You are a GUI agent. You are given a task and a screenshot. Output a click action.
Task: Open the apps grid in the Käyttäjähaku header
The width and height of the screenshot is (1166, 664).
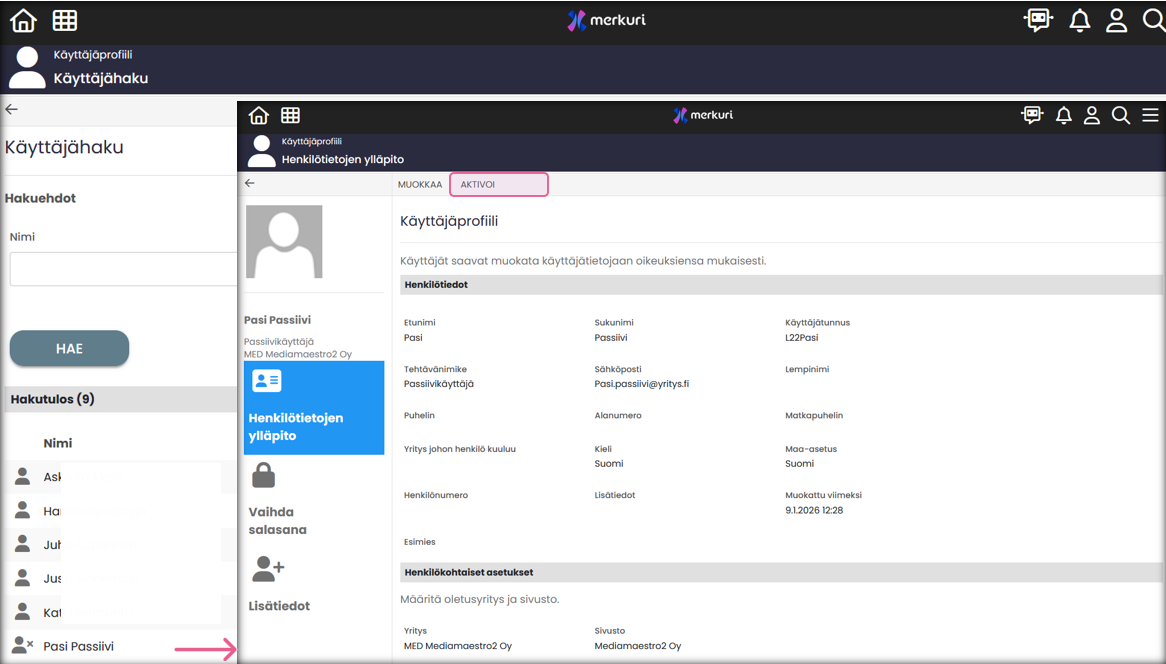tap(65, 21)
